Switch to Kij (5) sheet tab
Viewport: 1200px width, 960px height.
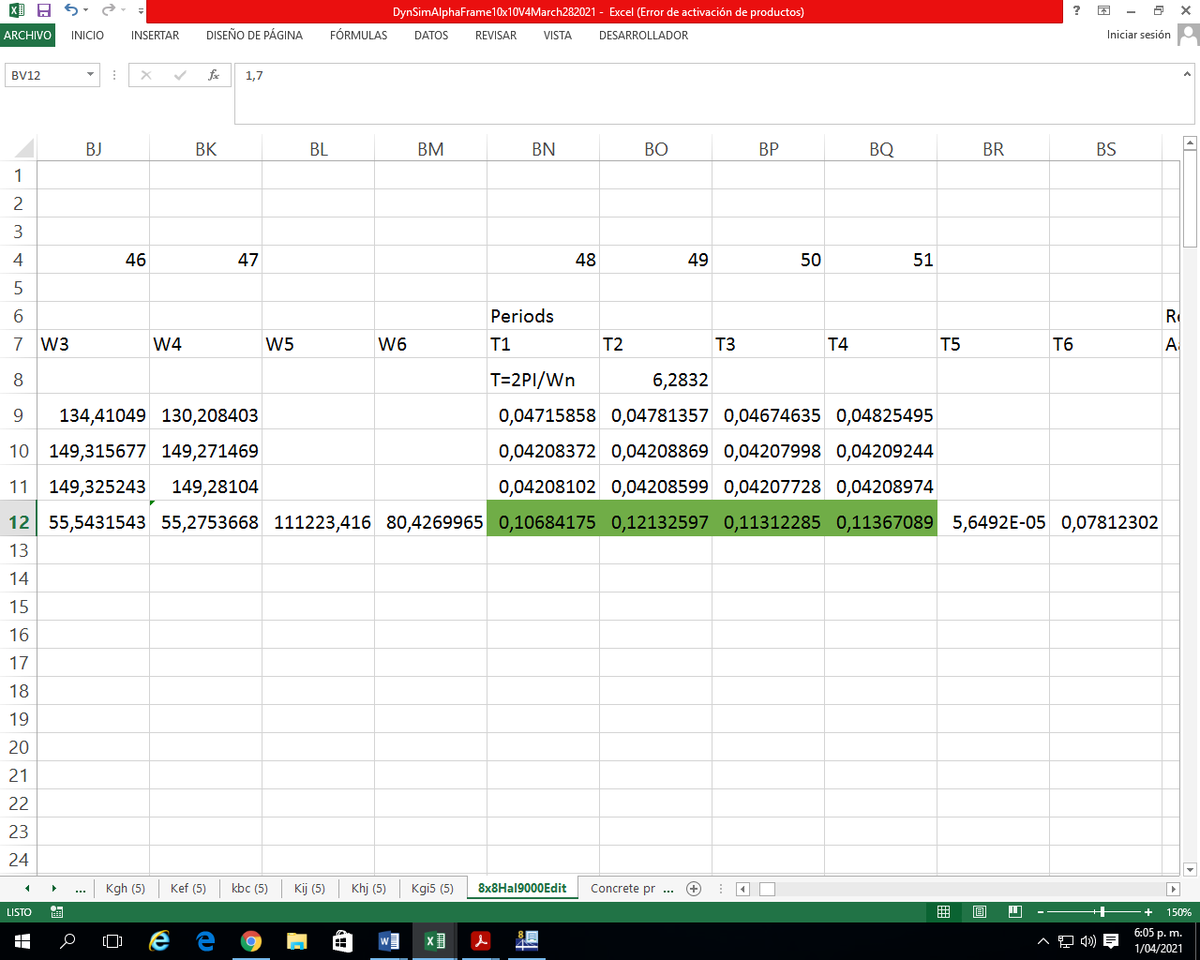pos(308,888)
